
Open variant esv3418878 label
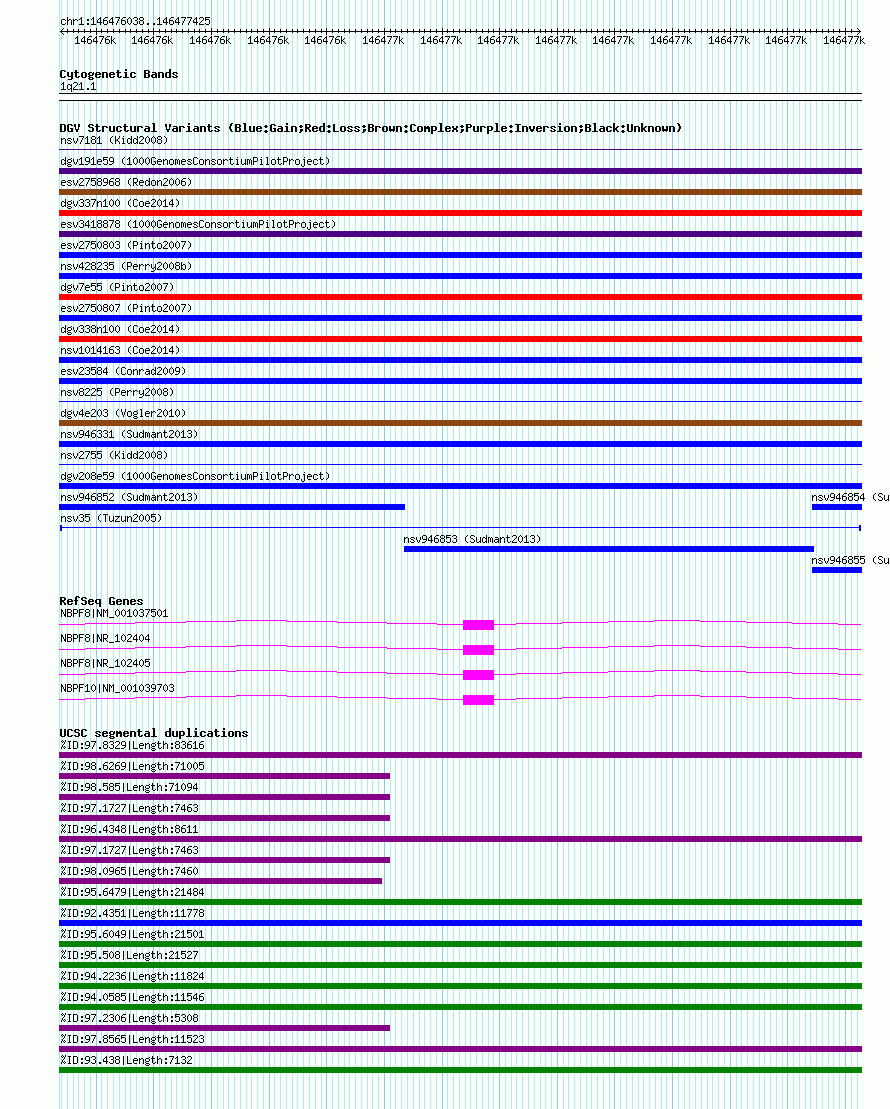coord(198,224)
